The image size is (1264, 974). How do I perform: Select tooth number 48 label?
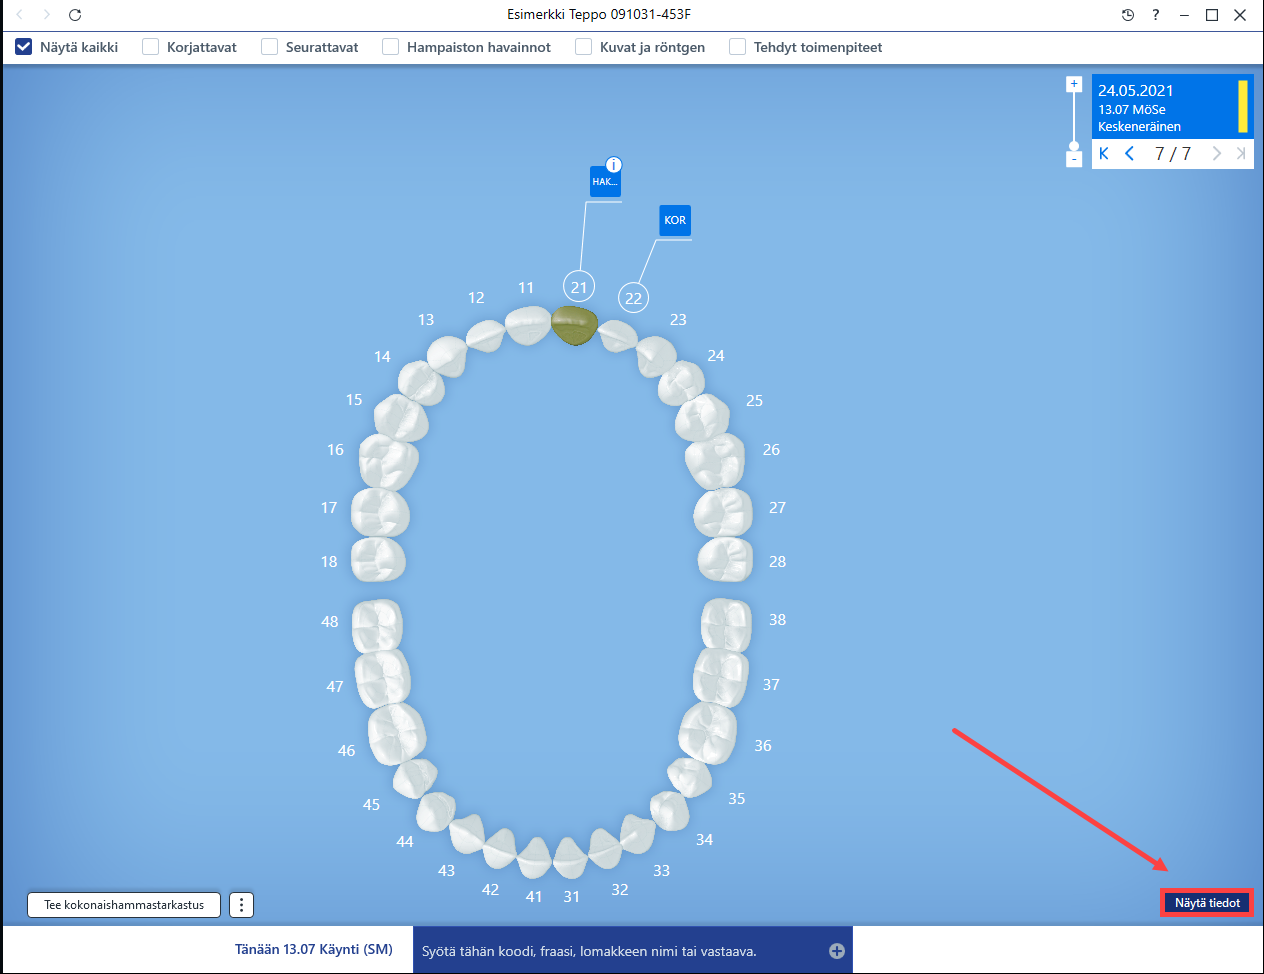tap(330, 622)
